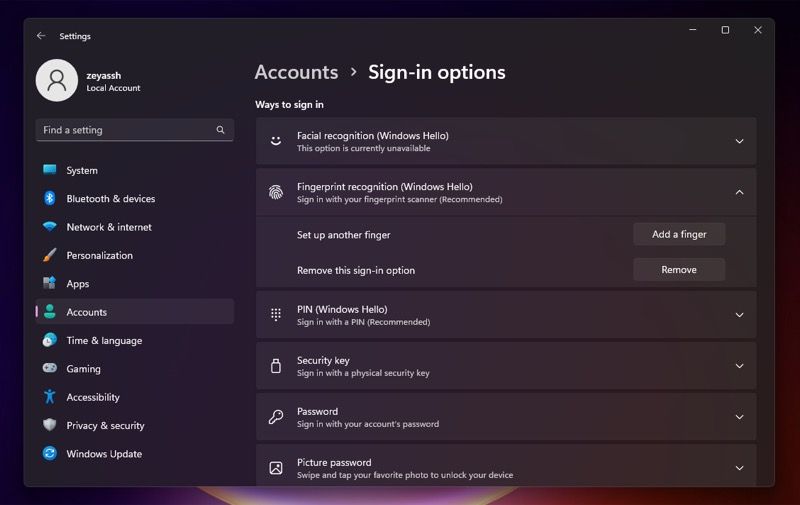The image size is (800, 505).
Task: Click the Remove button for fingerprint
Action: [x=679, y=270]
